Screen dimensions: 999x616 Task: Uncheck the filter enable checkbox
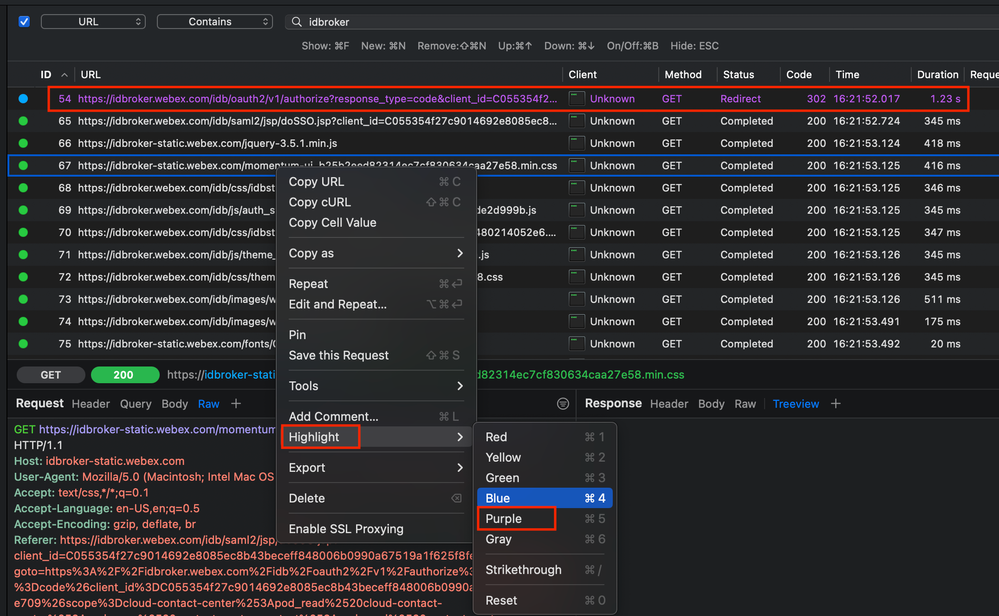click(24, 22)
